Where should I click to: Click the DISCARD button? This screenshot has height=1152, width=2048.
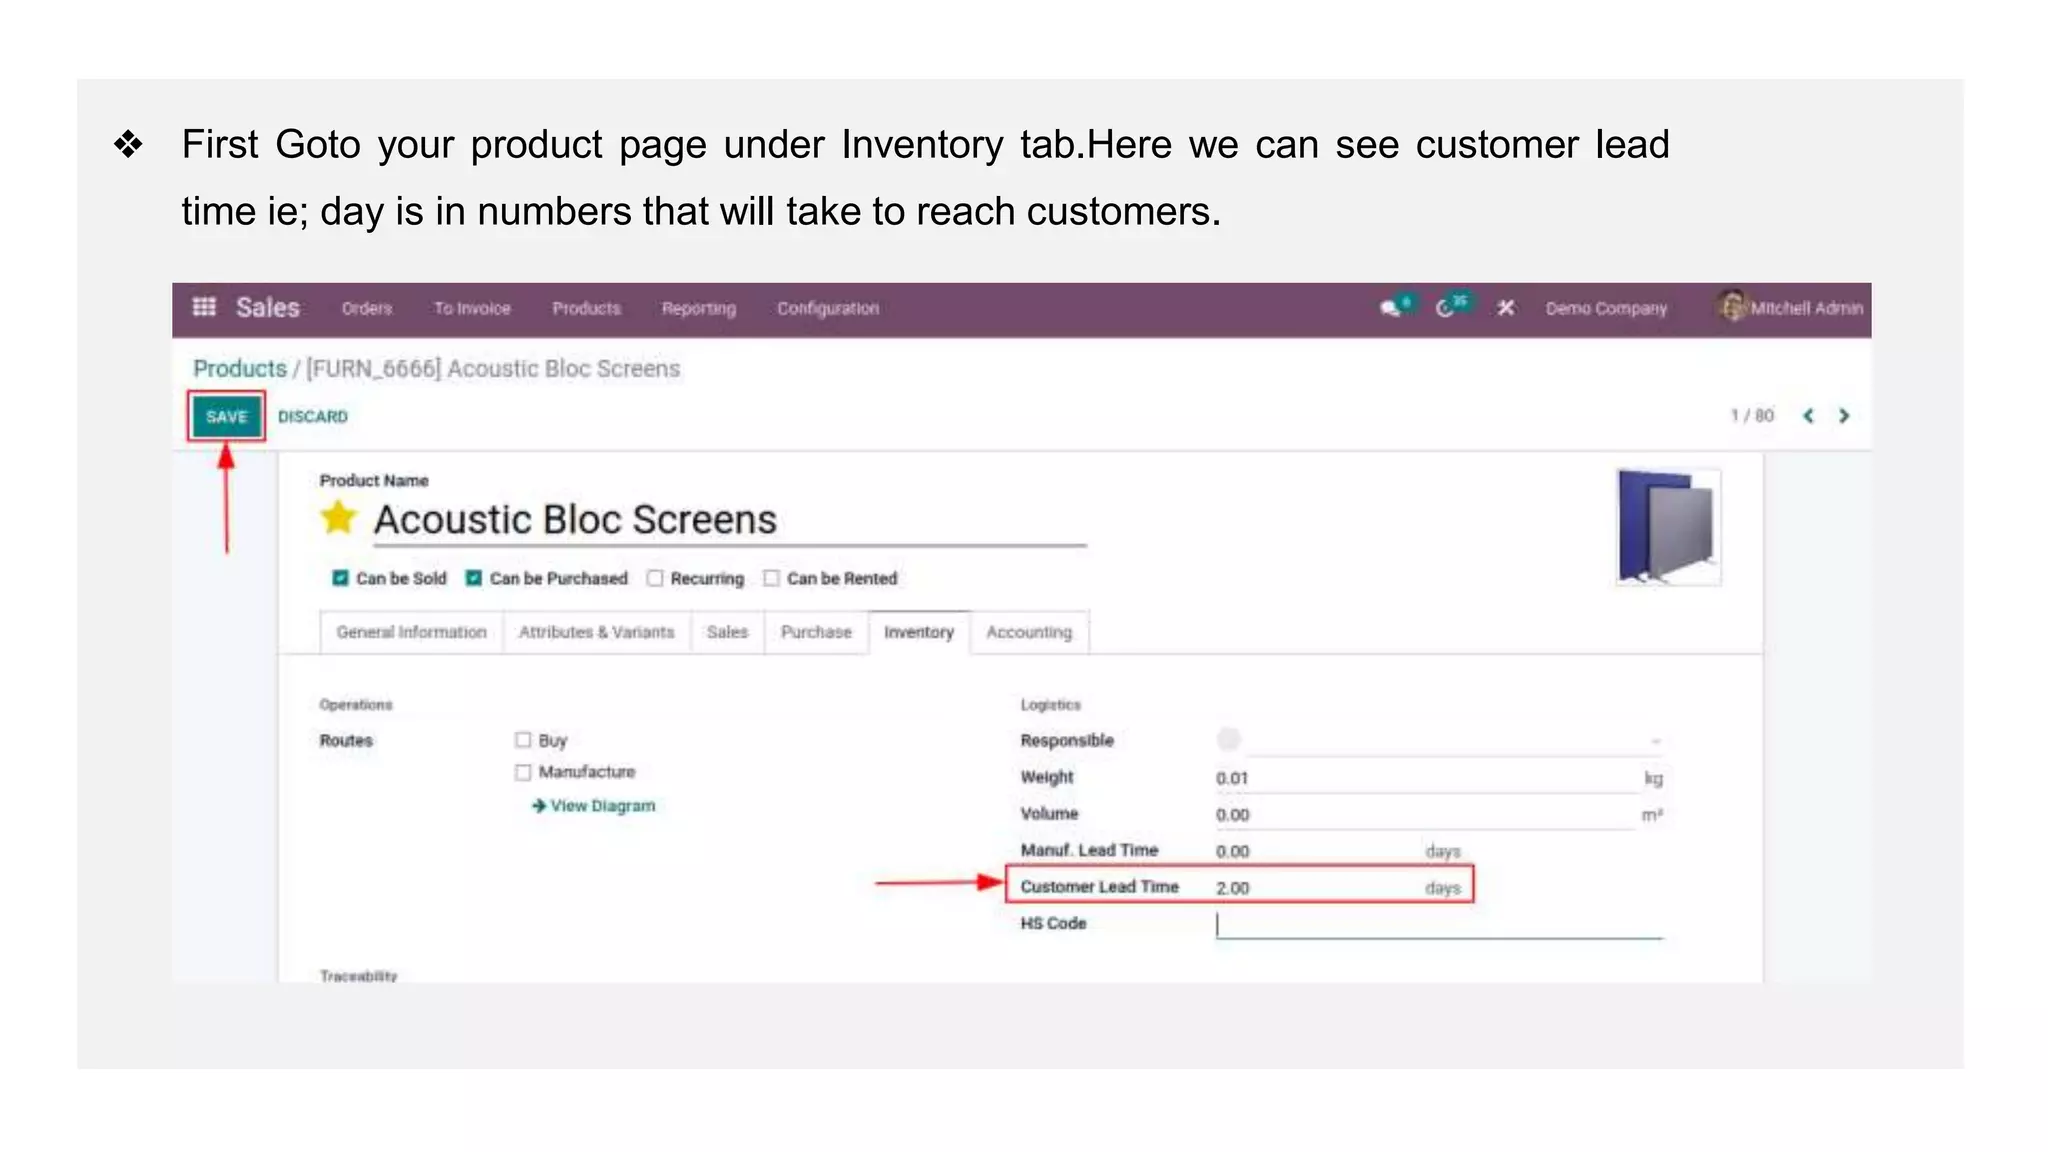[x=313, y=416]
